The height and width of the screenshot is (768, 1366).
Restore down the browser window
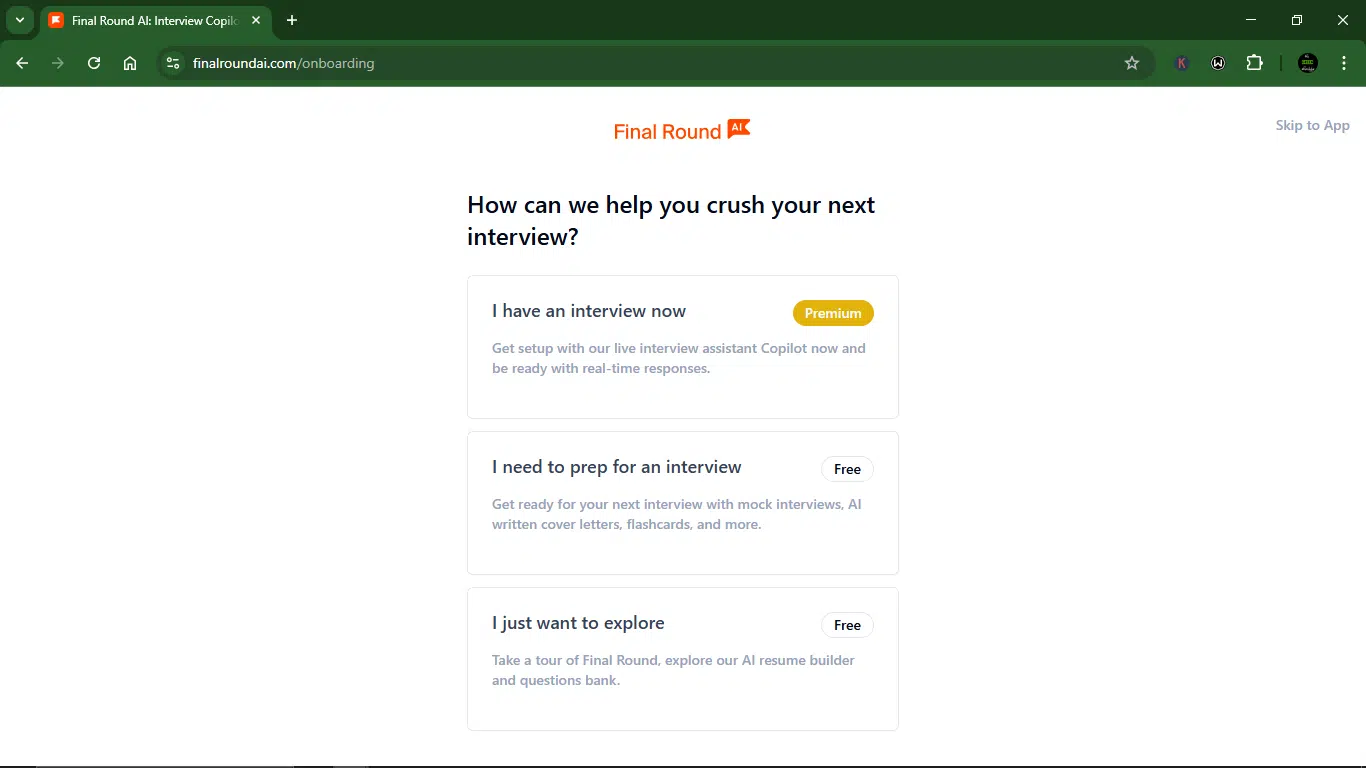point(1297,20)
